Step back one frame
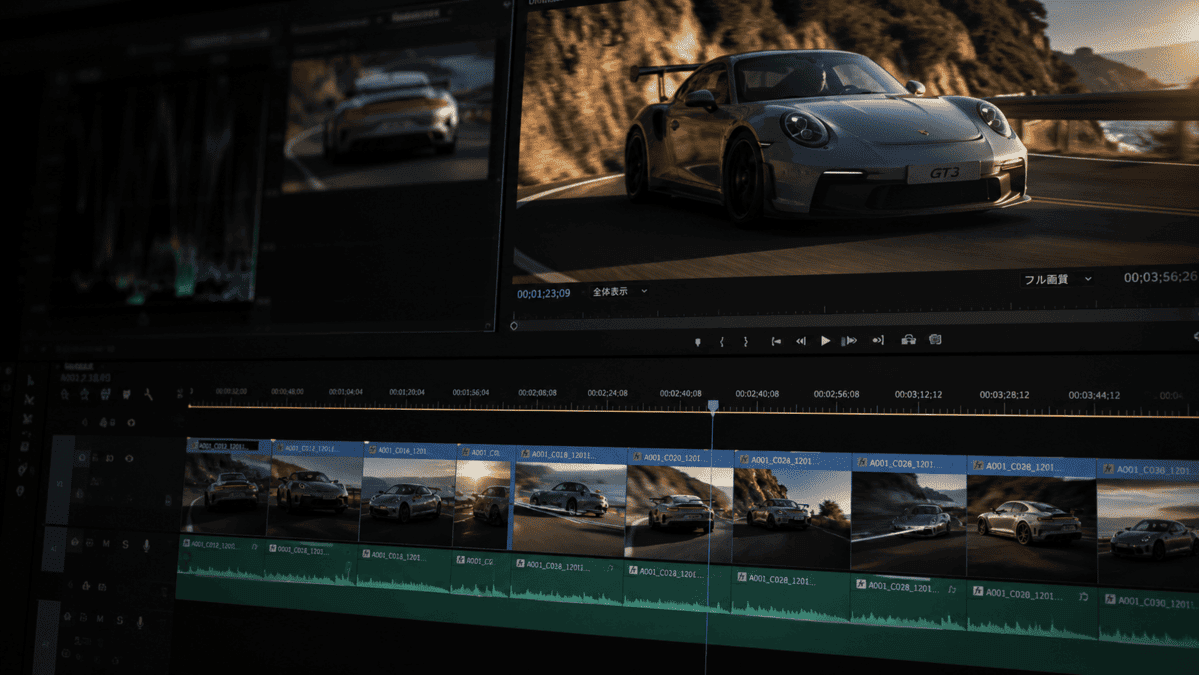Viewport: 1199px width, 675px height. coord(801,341)
